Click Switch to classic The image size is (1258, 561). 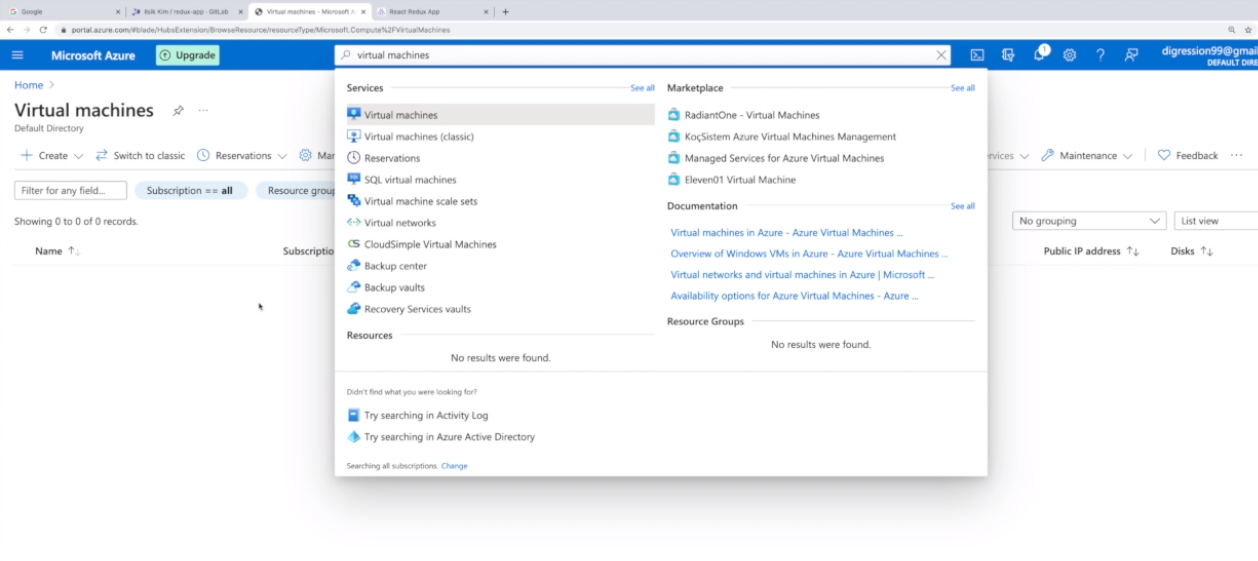(140, 156)
